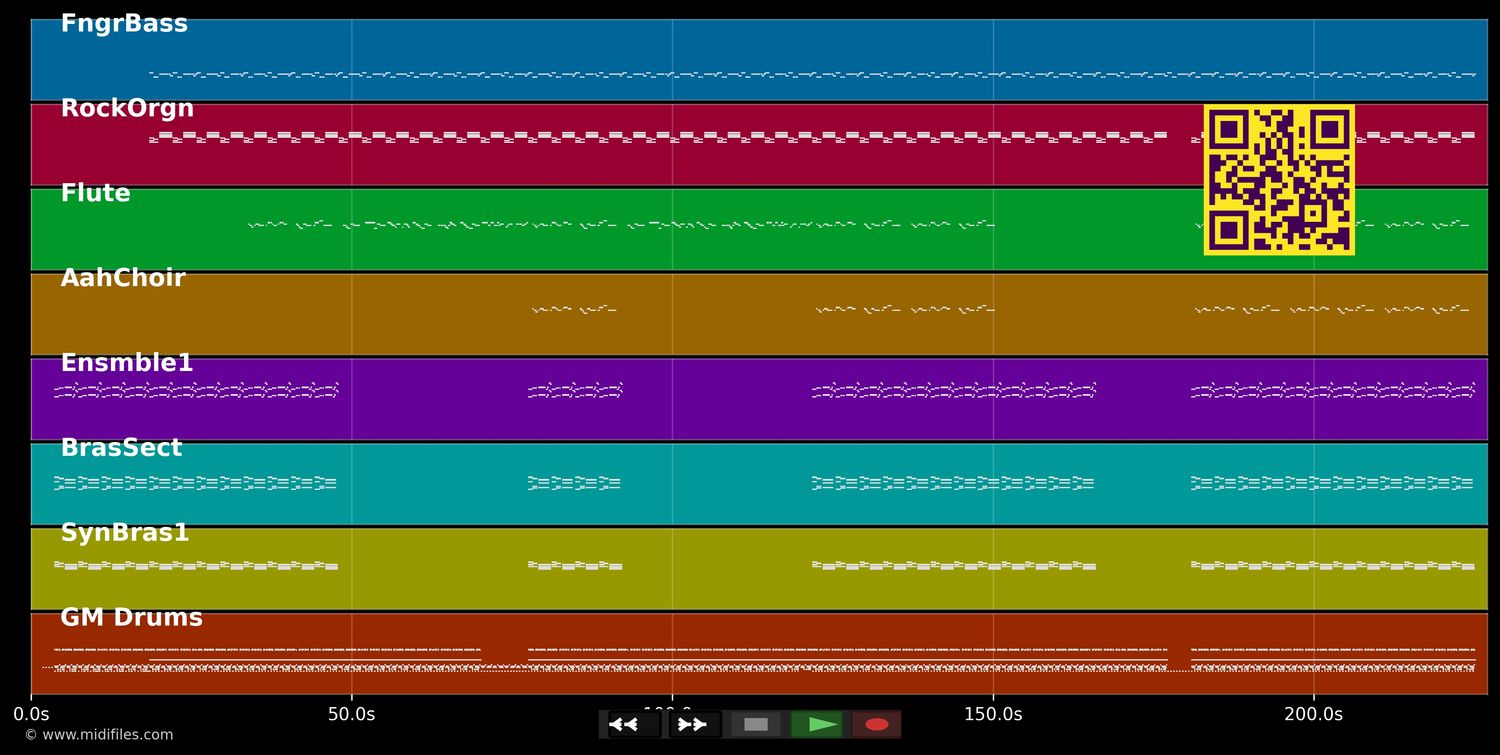Screen dimensions: 1500x755
Task: Start playback with green play button
Action: click(816, 725)
